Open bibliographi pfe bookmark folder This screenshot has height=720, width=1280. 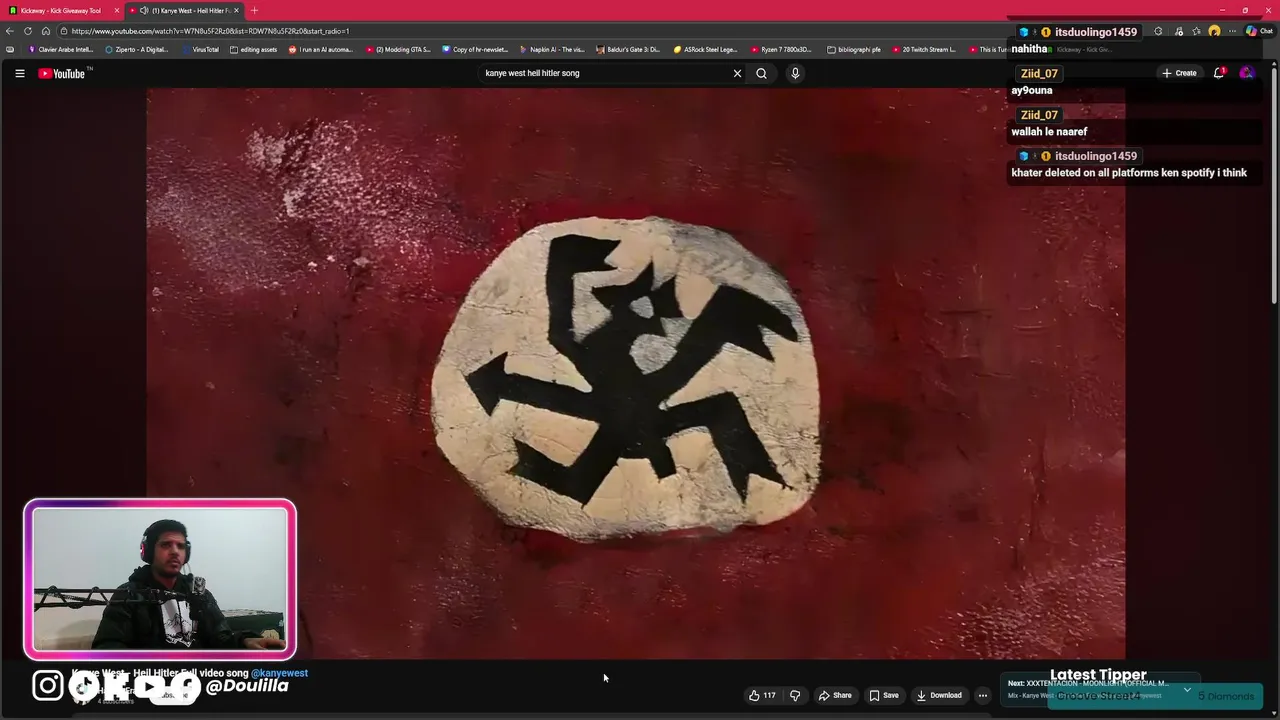click(854, 49)
